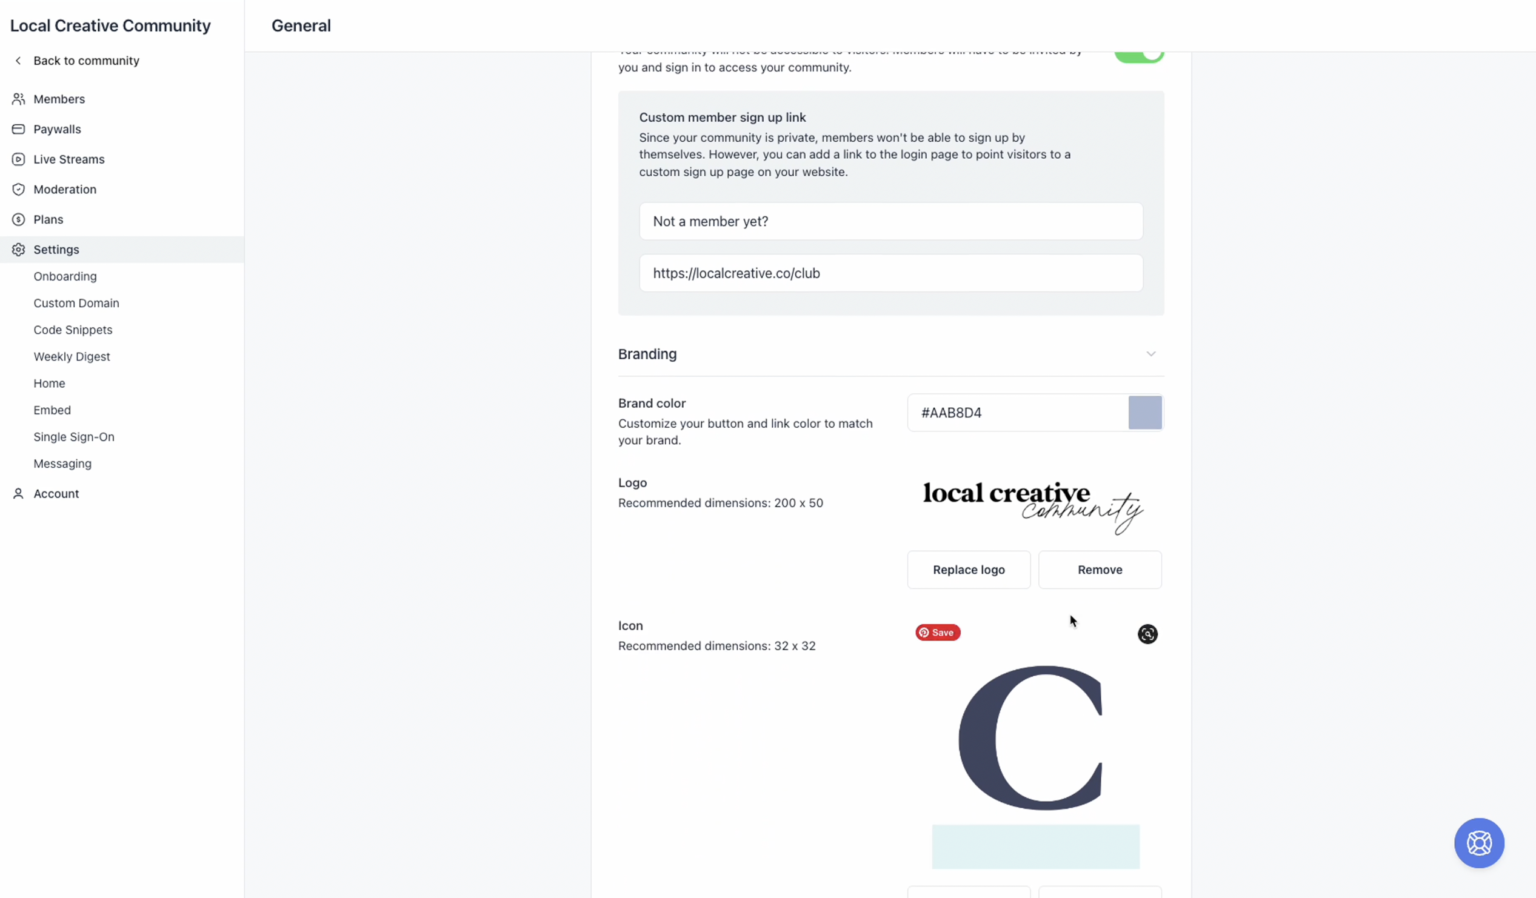The image size is (1536, 898).
Task: Open the Account person icon
Action: click(x=16, y=493)
